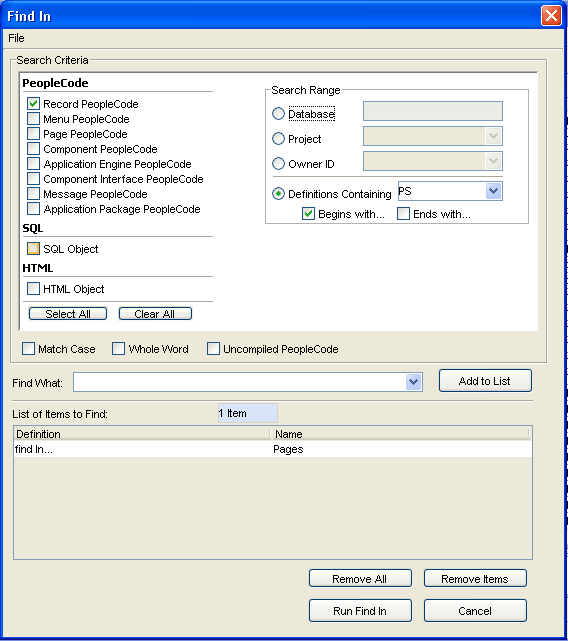
Task: Open the File menu
Action: coord(16,38)
